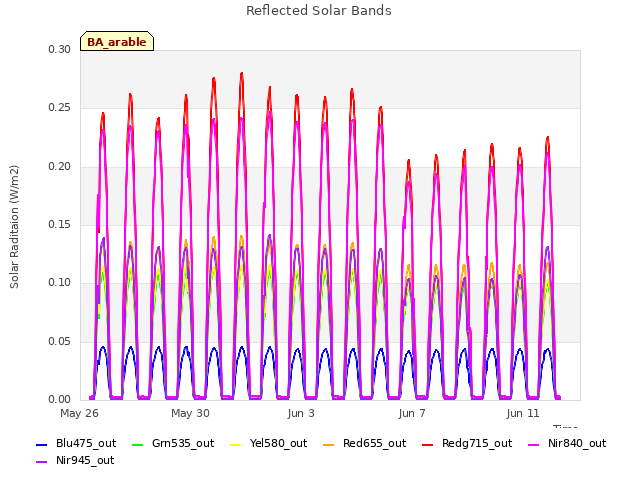Click the yellow Yel580_out legend line marker

(x=236, y=445)
